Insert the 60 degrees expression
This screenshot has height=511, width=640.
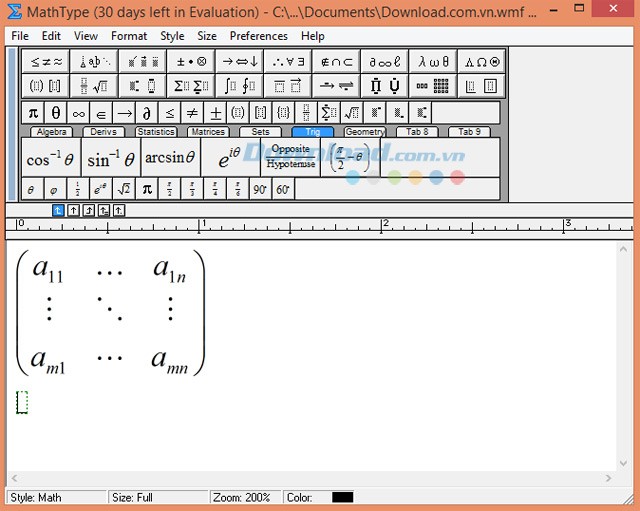283,189
